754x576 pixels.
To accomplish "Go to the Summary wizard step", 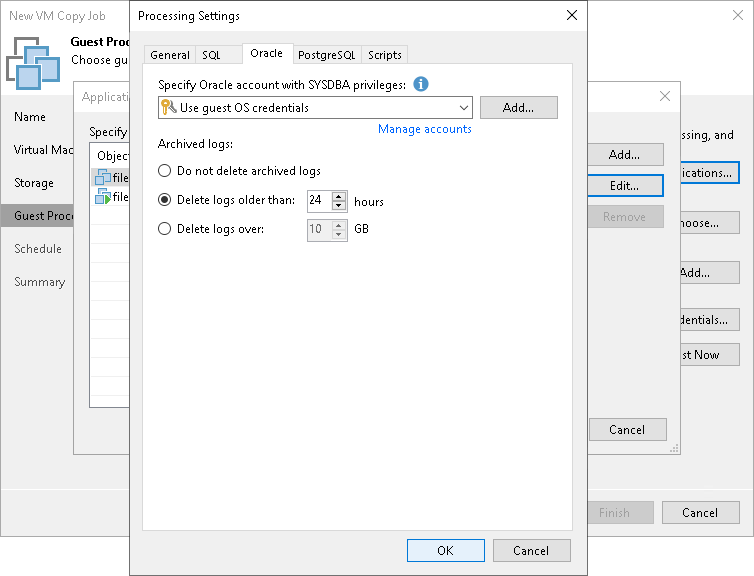I will click(39, 282).
